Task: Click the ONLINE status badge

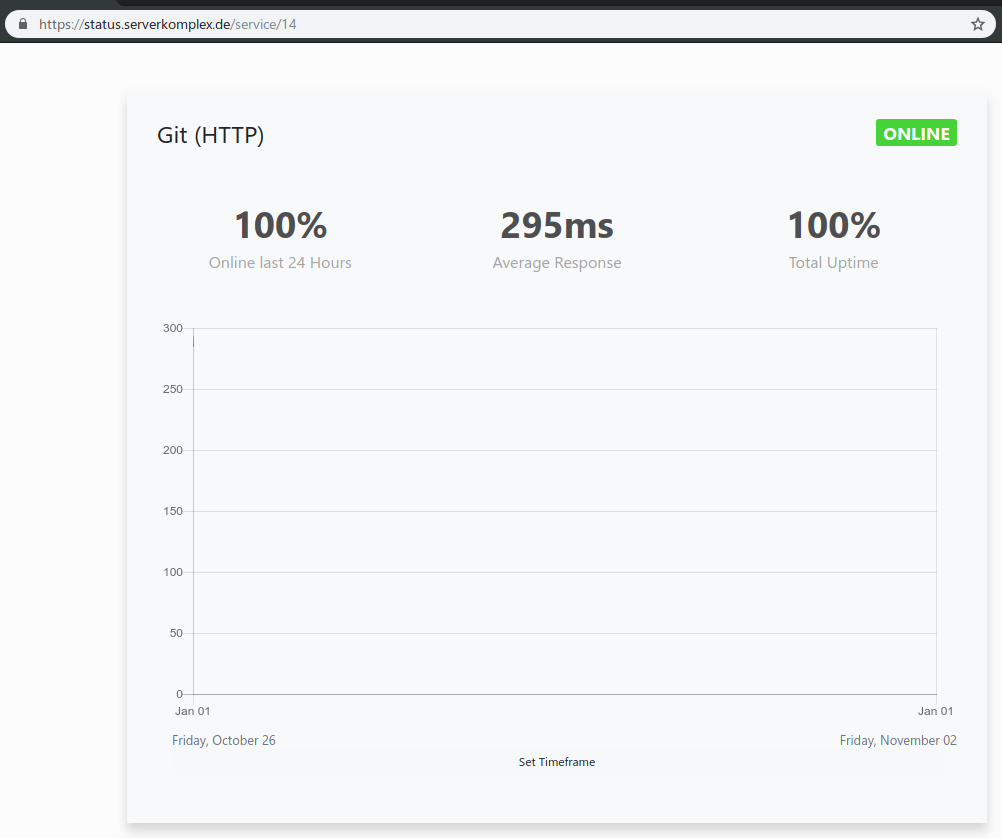Action: click(x=915, y=132)
